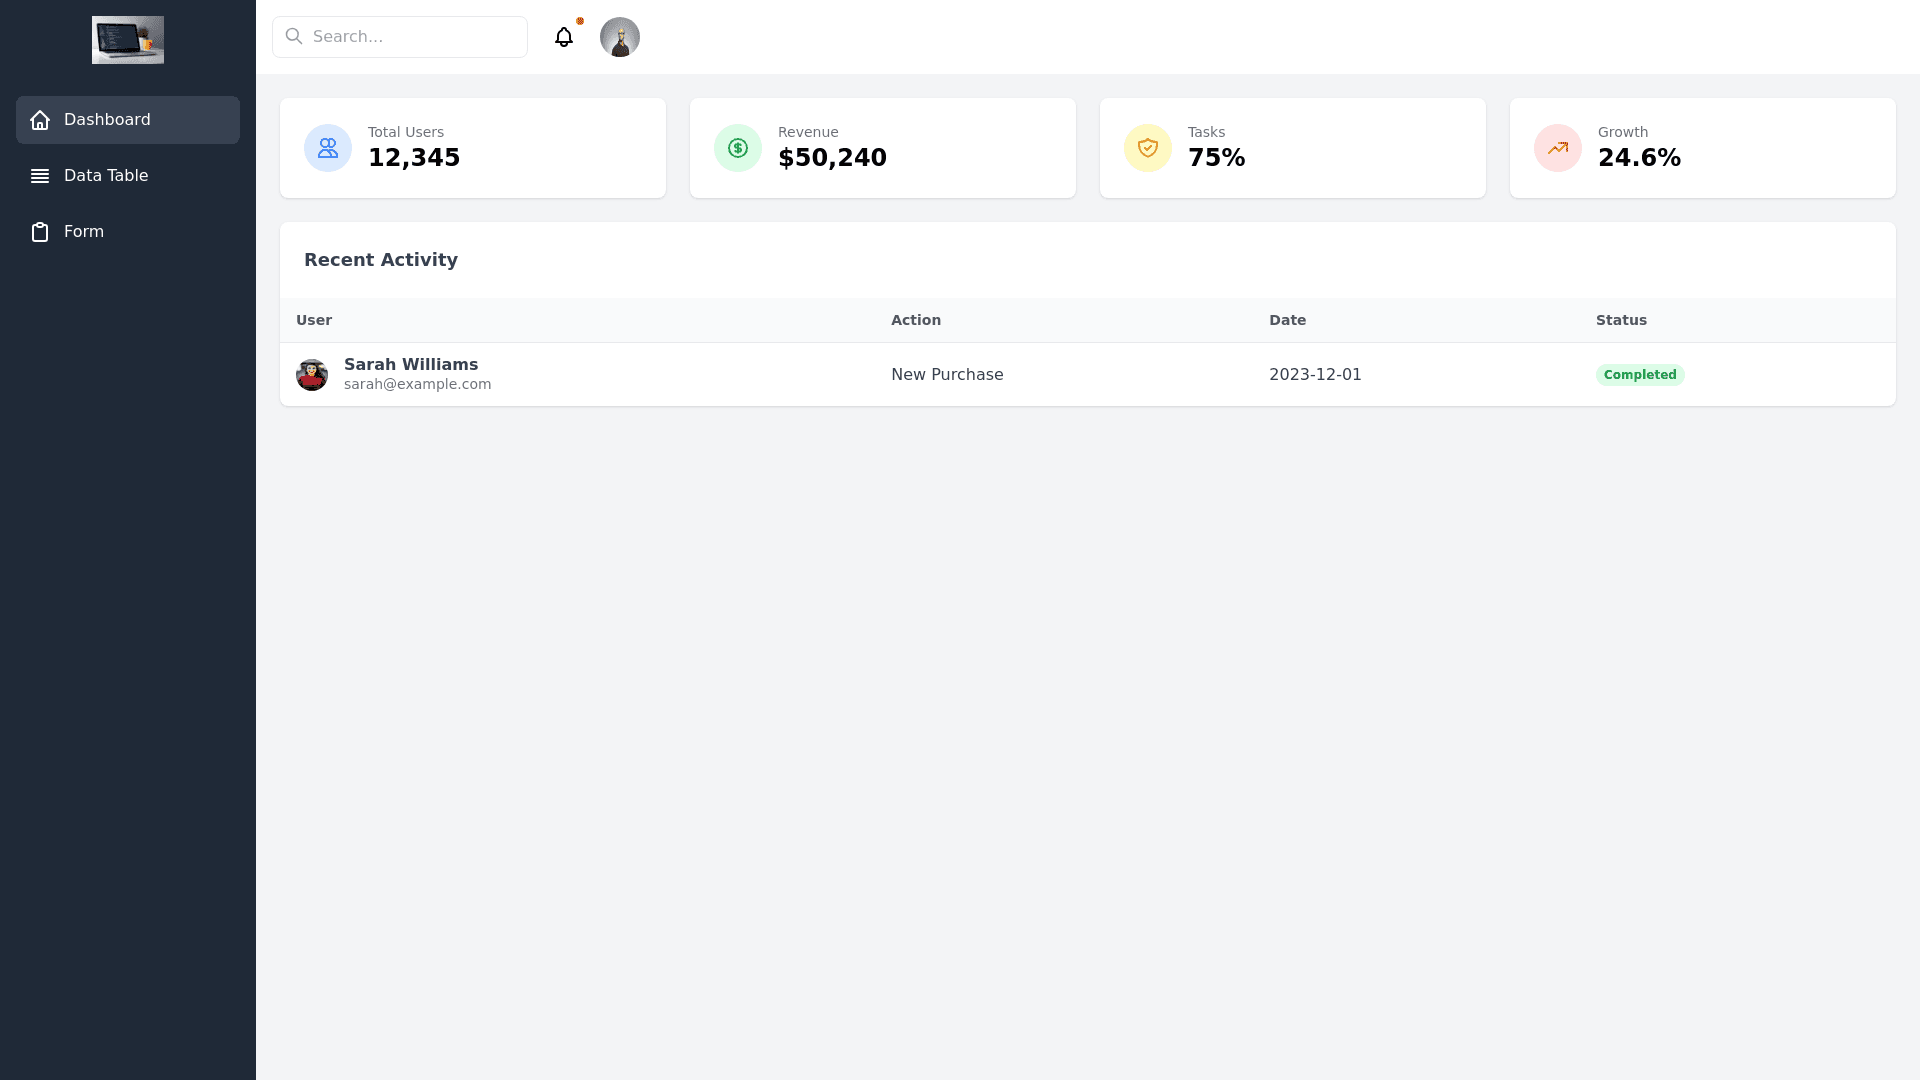Click the Form clipboard icon
The image size is (1920, 1080).
(x=40, y=232)
